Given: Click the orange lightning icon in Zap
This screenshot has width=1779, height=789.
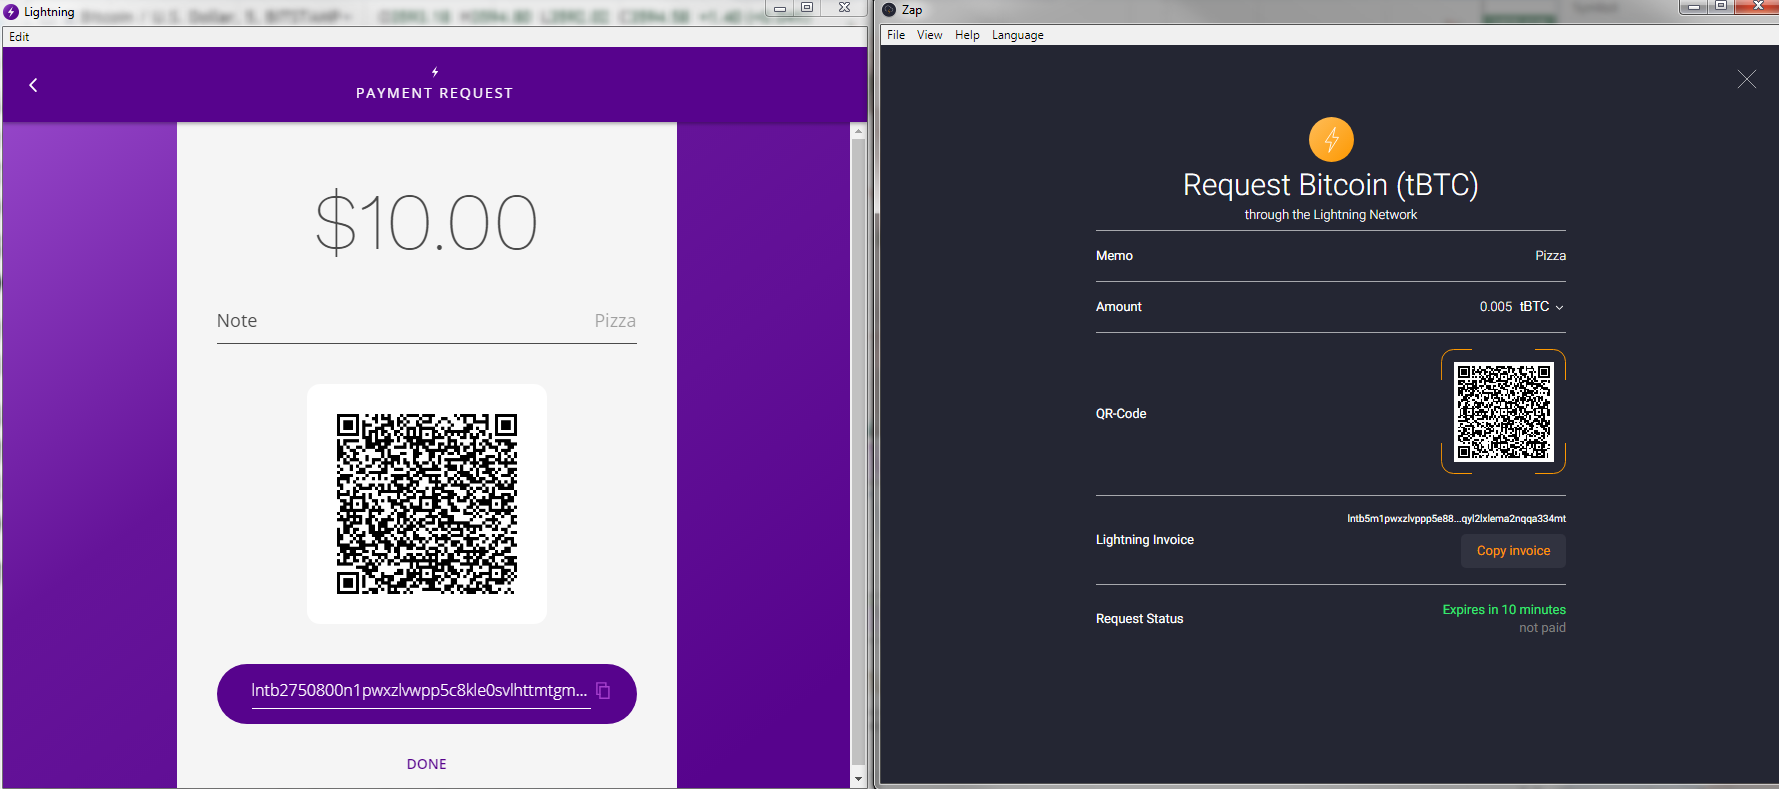Looking at the screenshot, I should pos(1331,140).
